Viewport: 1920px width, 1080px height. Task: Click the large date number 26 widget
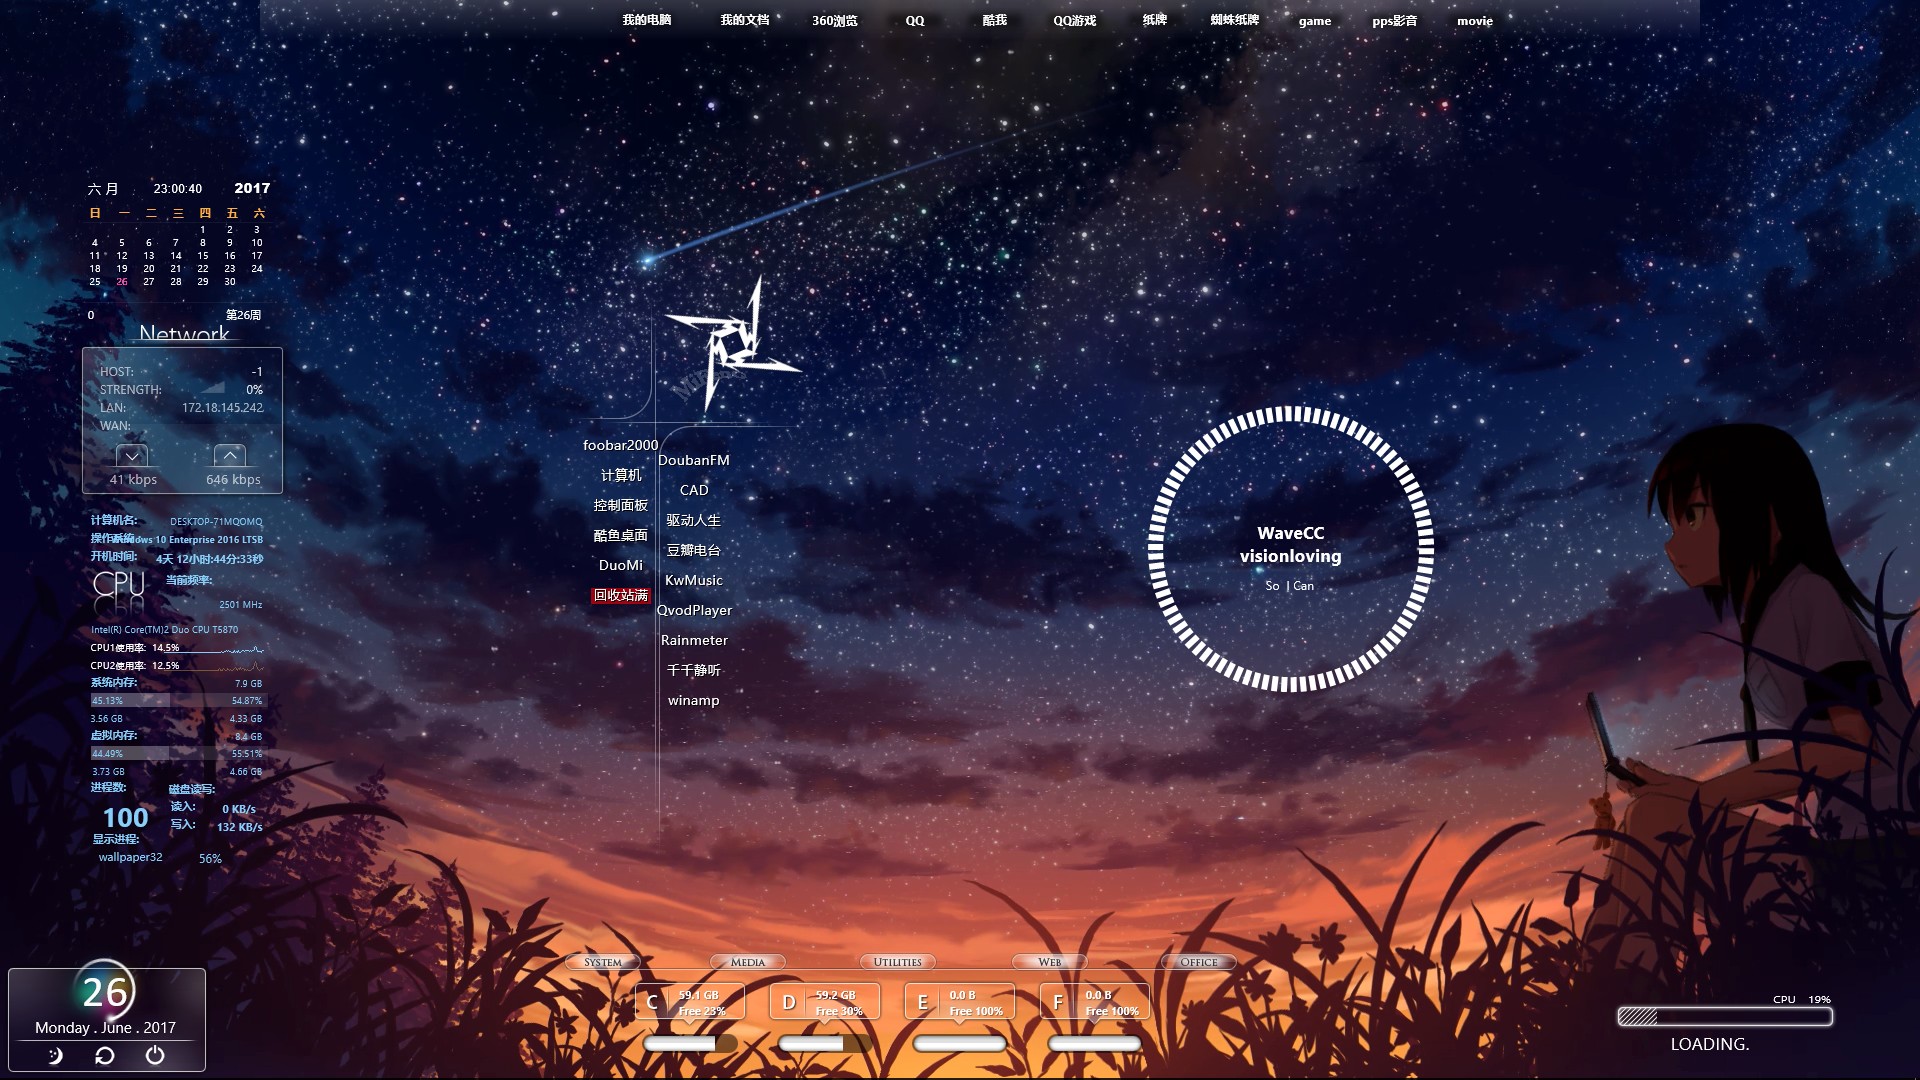[x=105, y=992]
